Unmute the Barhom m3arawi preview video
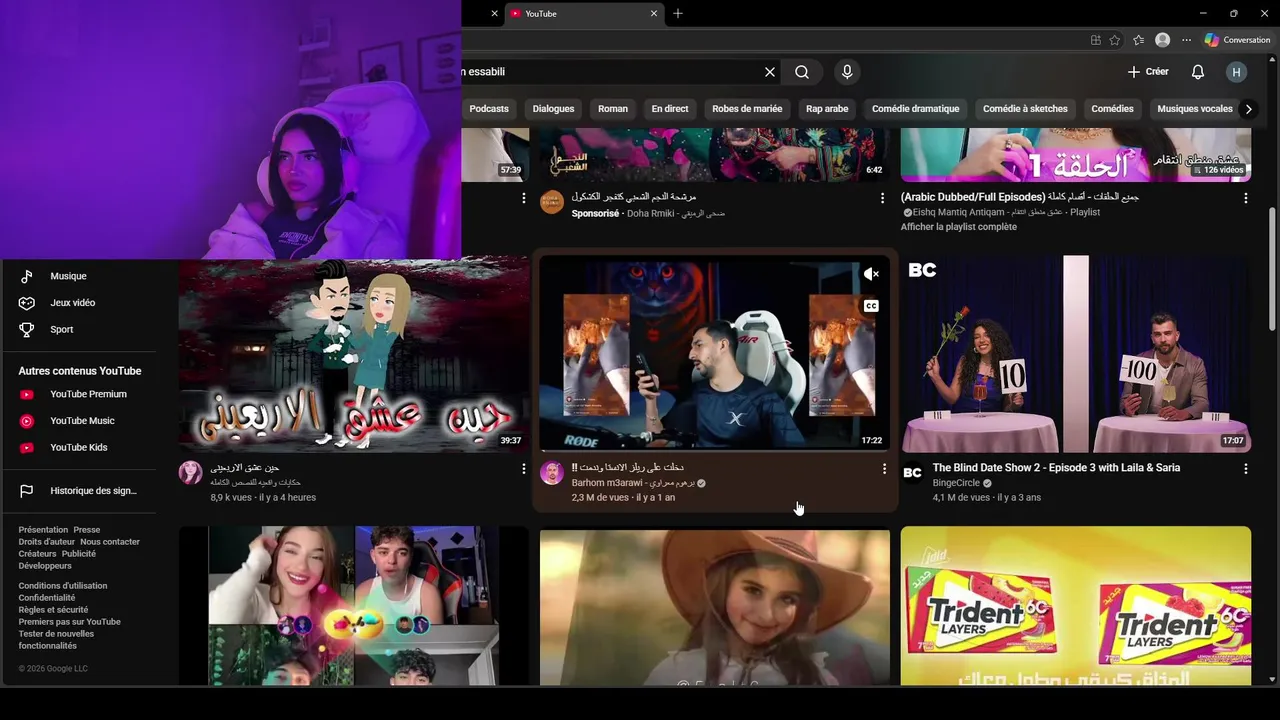The width and height of the screenshot is (1280, 720). click(x=871, y=274)
